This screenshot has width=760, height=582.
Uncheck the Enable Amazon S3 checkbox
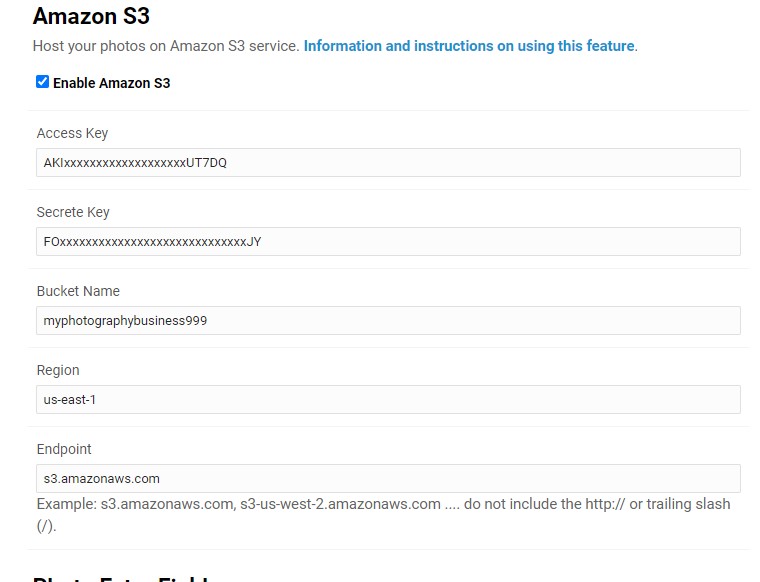42,82
